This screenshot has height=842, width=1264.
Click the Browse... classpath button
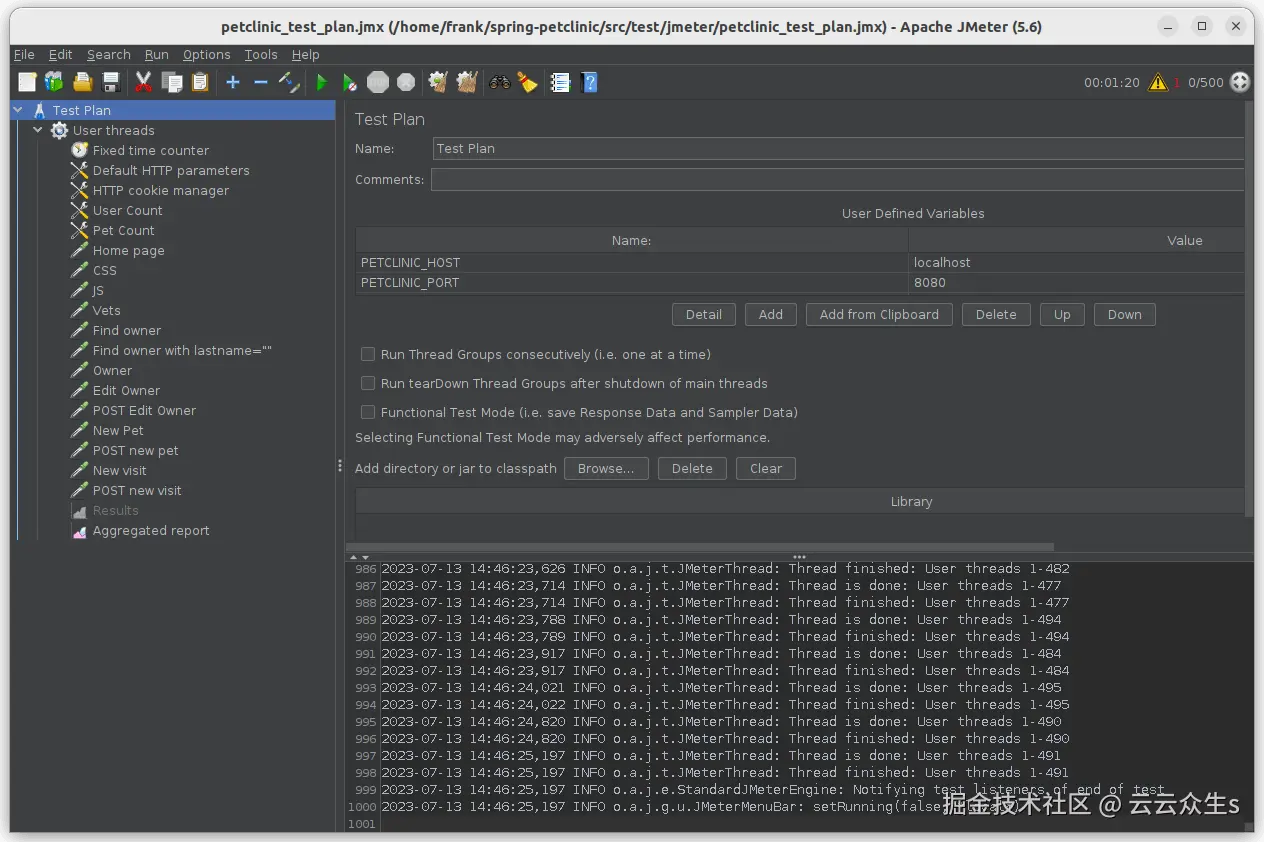coord(606,468)
